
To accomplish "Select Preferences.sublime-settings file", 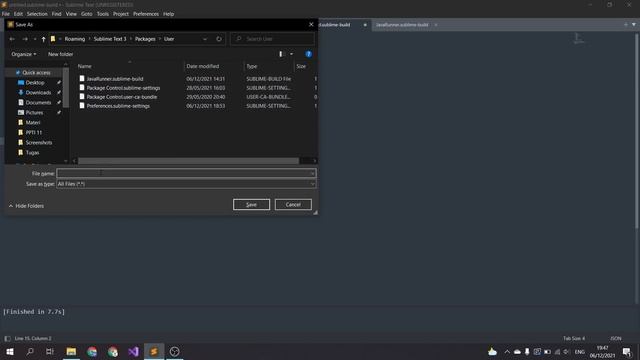I will 118,106.
